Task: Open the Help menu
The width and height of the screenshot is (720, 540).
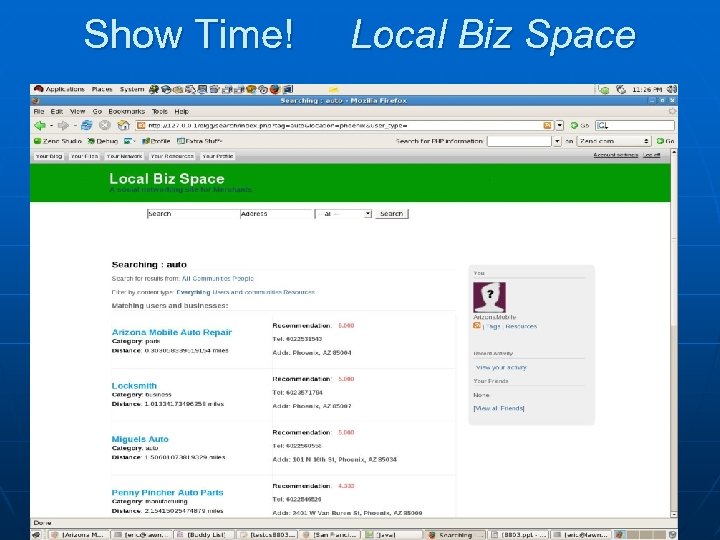Action: coord(181,111)
